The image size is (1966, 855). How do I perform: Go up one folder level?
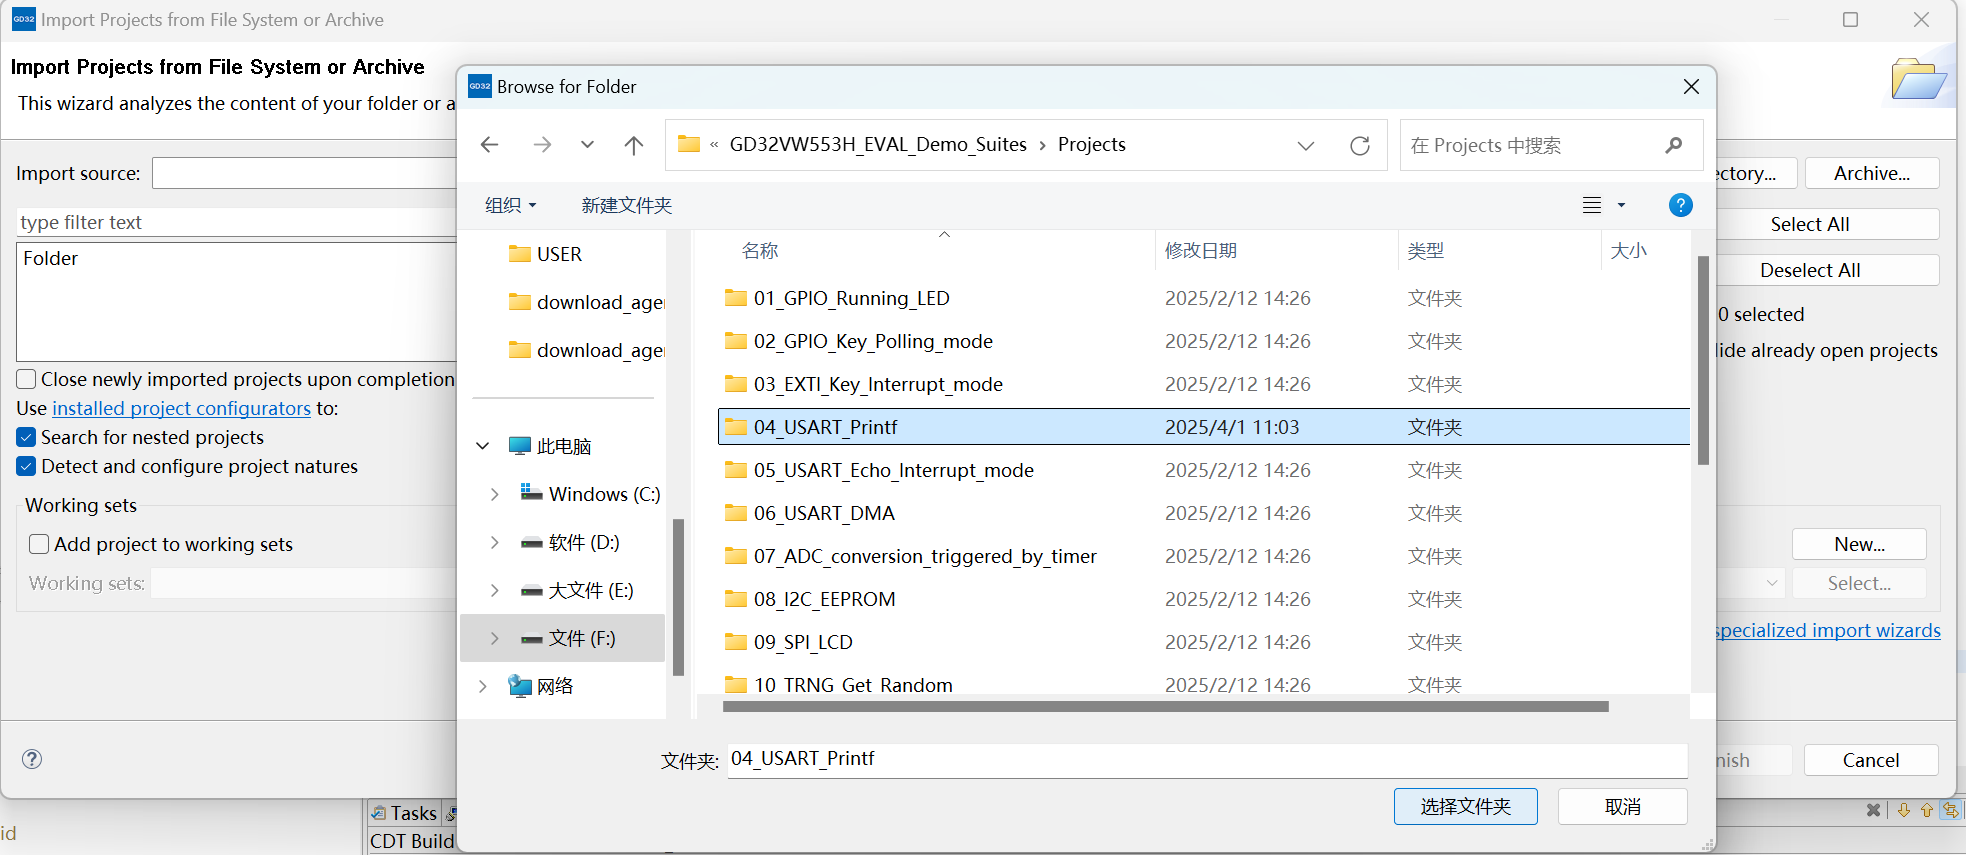(633, 145)
